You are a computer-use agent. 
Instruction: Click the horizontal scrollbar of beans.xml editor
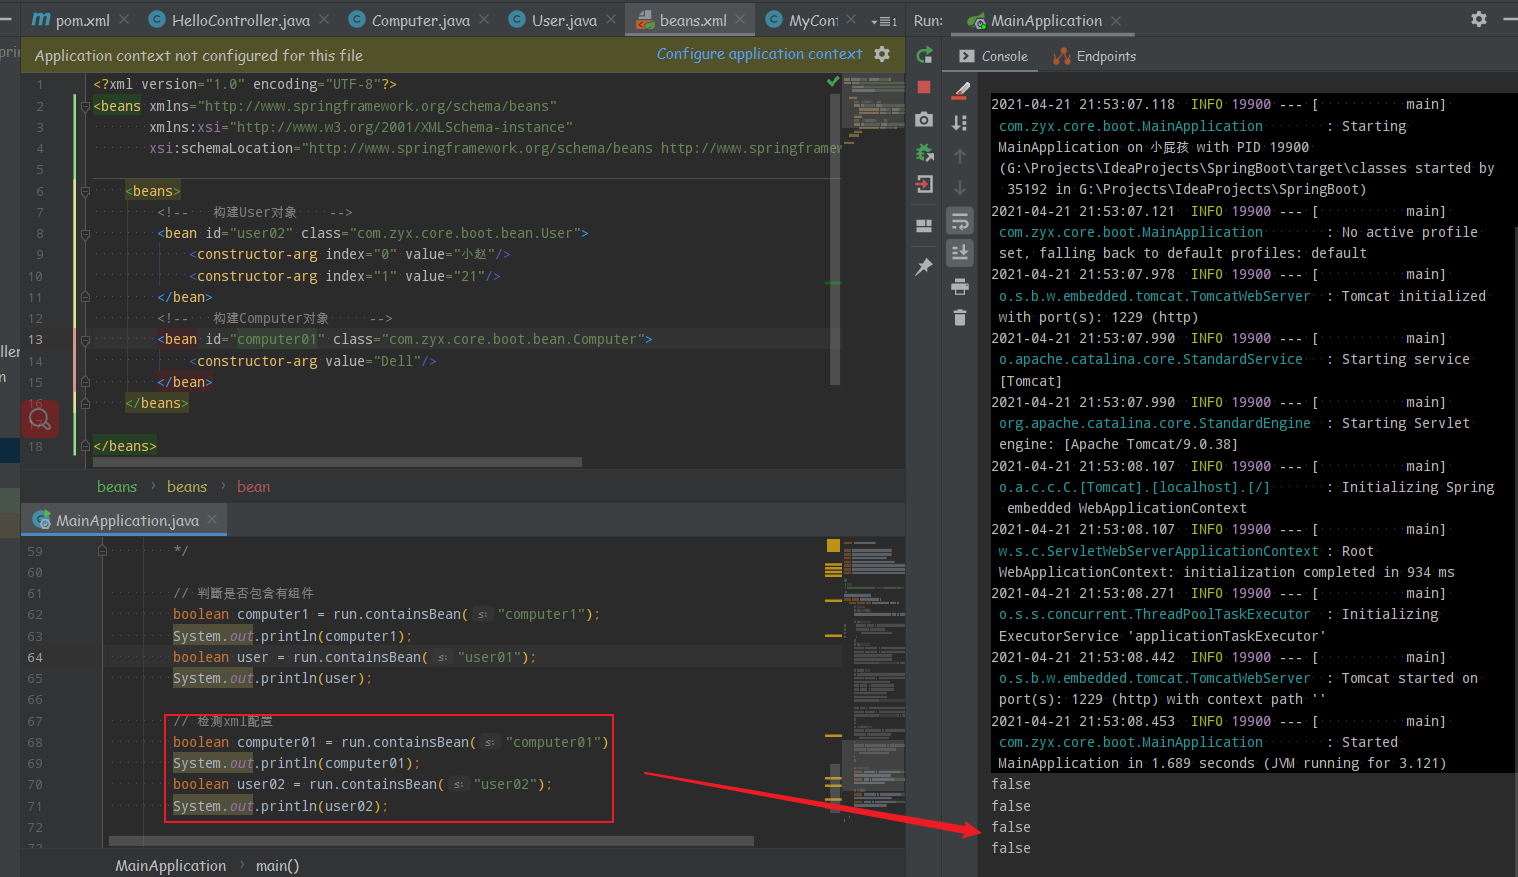337,462
